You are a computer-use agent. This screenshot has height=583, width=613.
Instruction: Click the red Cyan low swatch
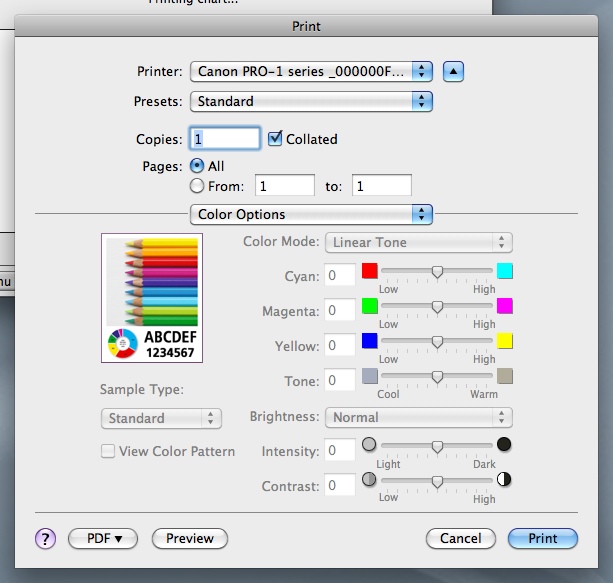pyautogui.click(x=369, y=271)
